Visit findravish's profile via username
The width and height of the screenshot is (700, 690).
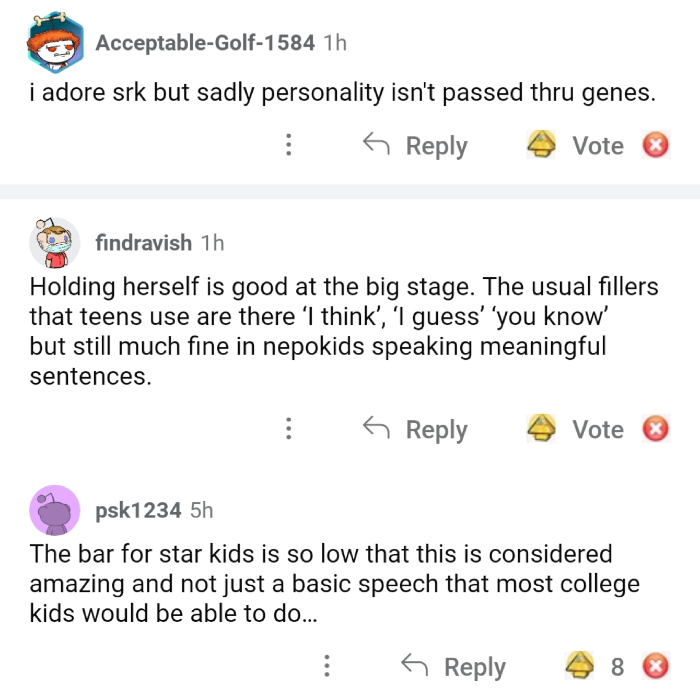tap(143, 242)
